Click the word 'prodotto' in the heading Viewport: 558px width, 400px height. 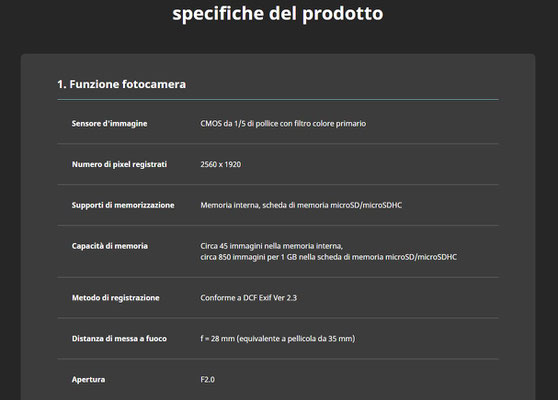point(343,14)
